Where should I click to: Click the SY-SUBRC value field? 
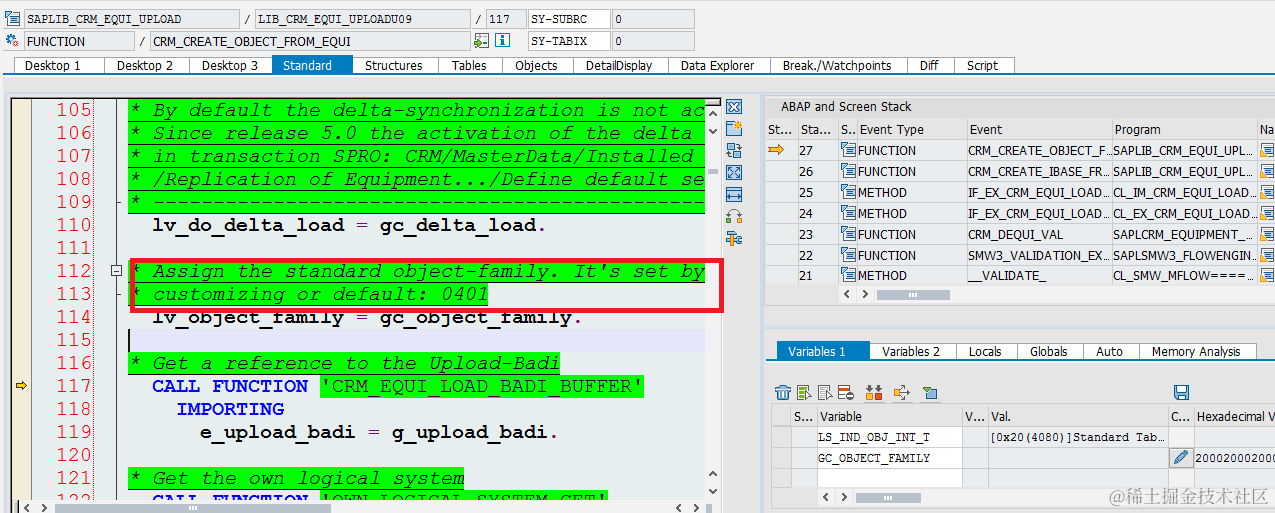[652, 18]
